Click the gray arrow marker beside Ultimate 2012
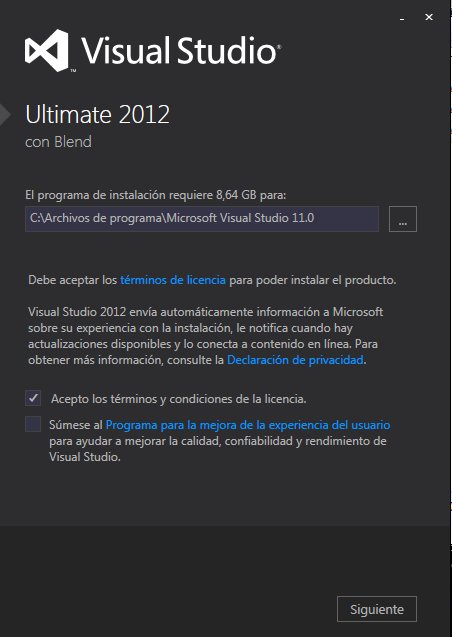 point(5,115)
